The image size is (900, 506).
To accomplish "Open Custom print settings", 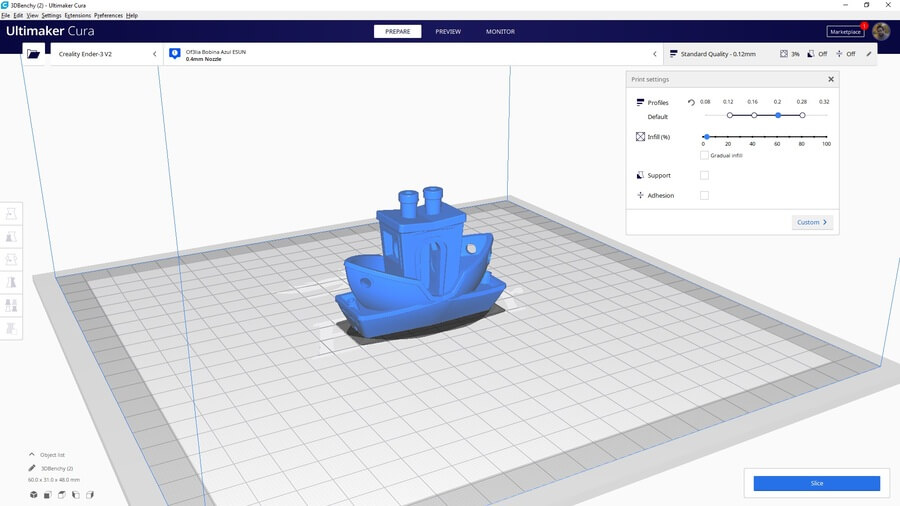I will coord(812,222).
